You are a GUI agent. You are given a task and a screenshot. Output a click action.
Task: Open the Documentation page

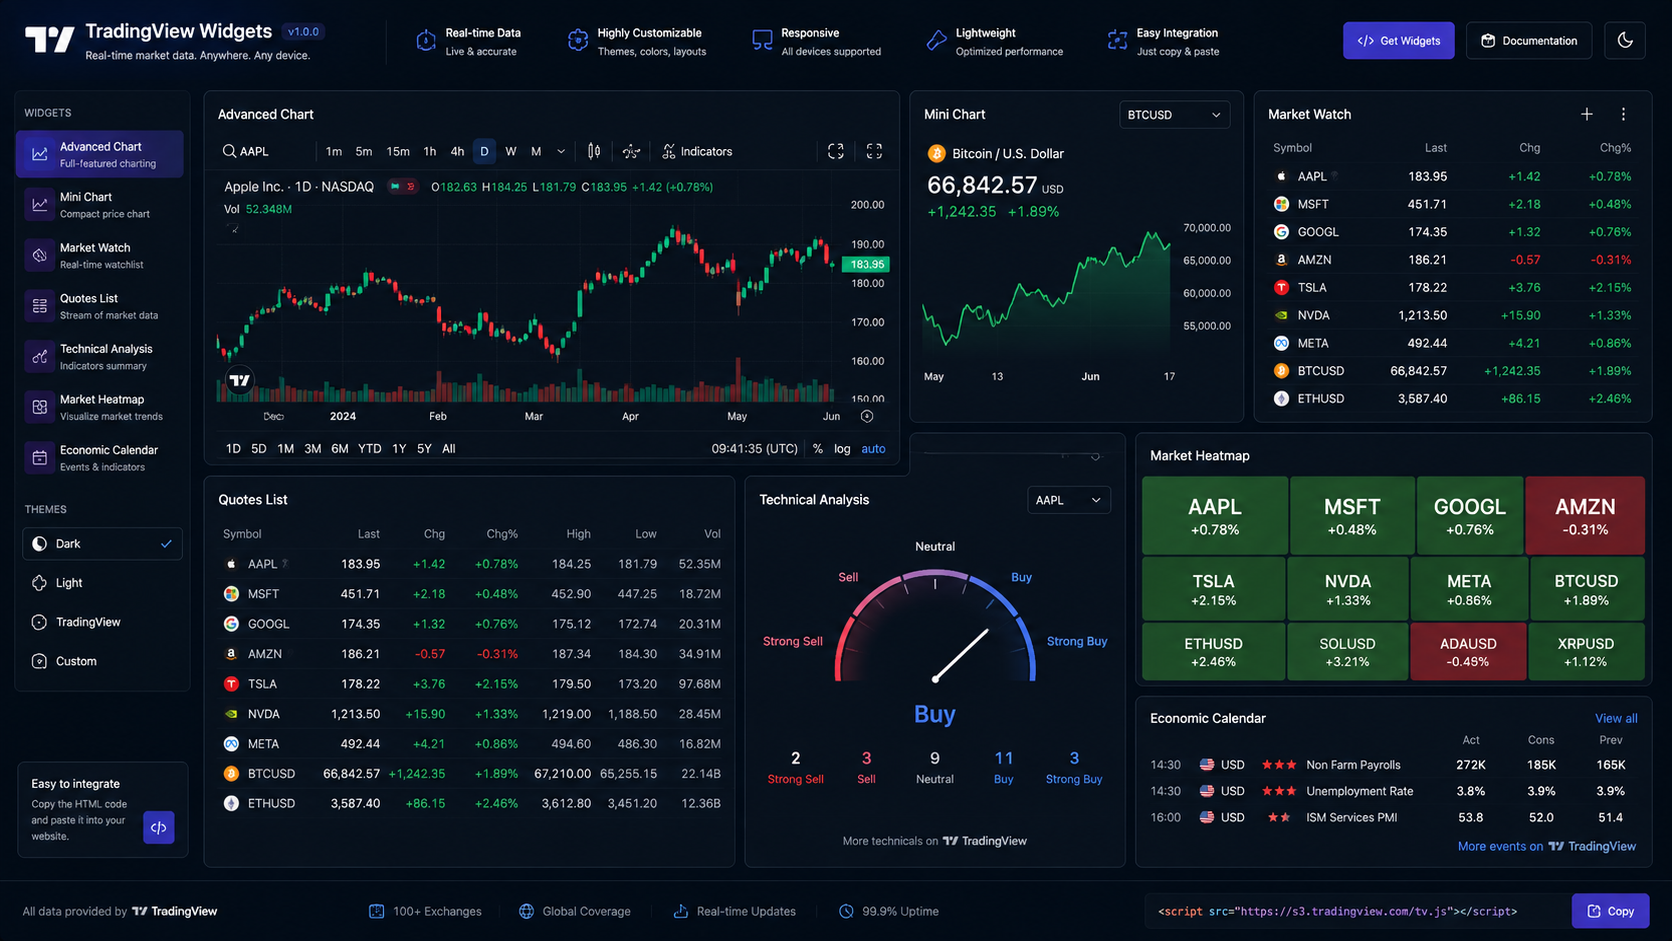1528,40
